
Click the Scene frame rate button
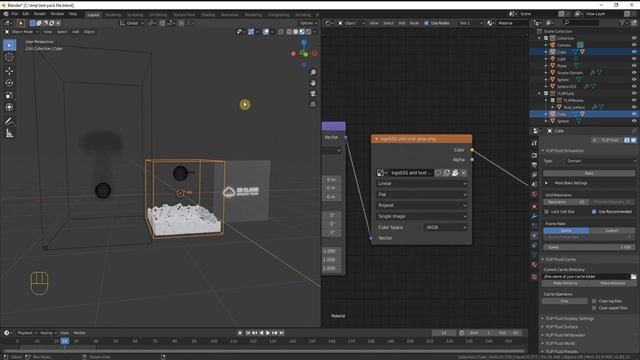566,231
